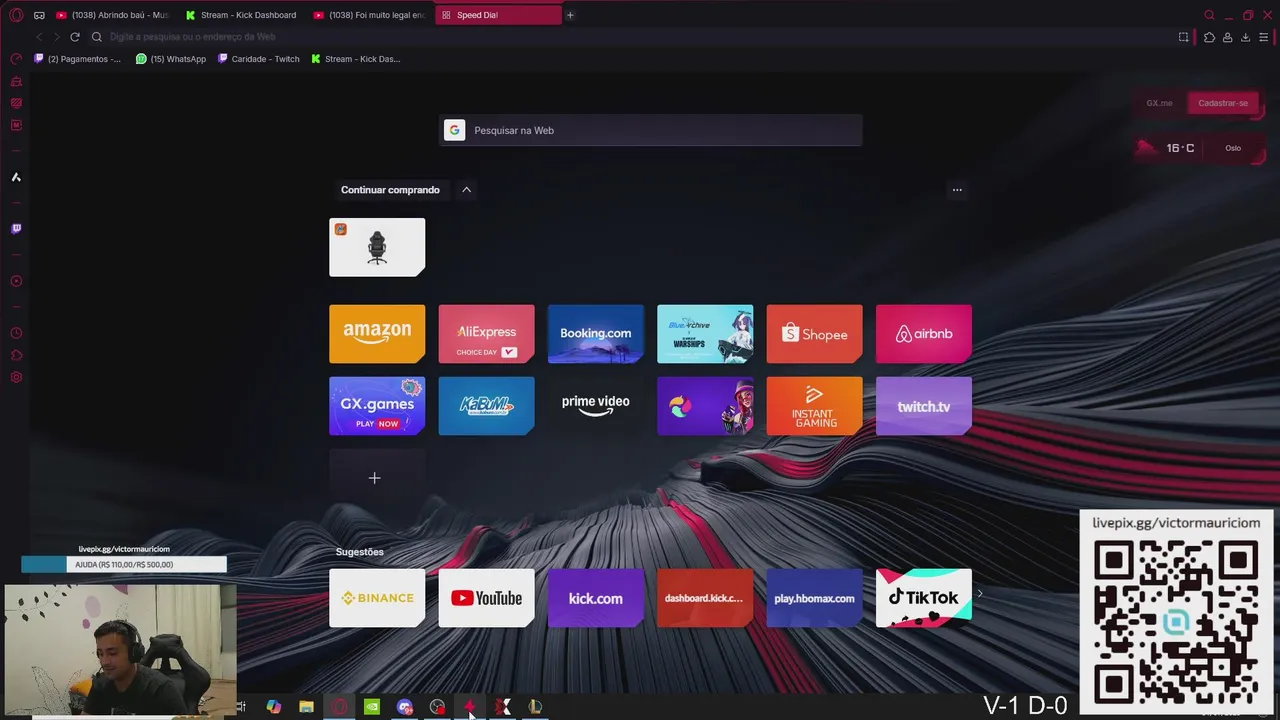Open the account profile icon in toolbar

tap(1227, 37)
